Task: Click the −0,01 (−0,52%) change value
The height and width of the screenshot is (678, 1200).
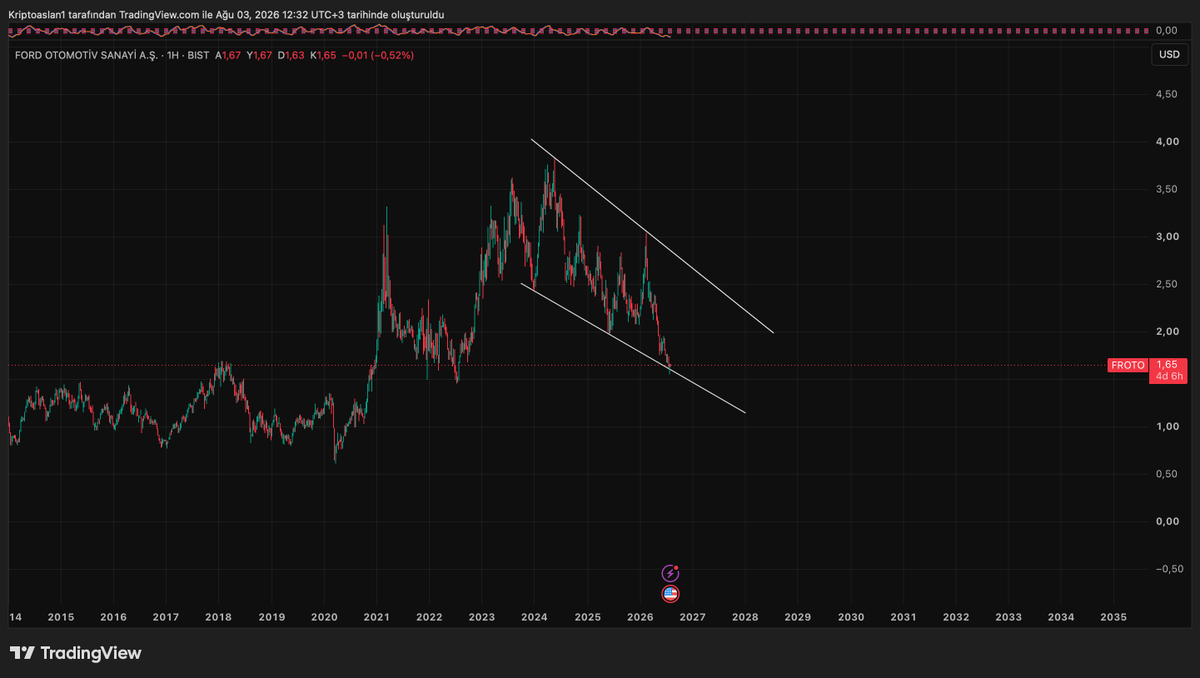Action: (x=378, y=55)
